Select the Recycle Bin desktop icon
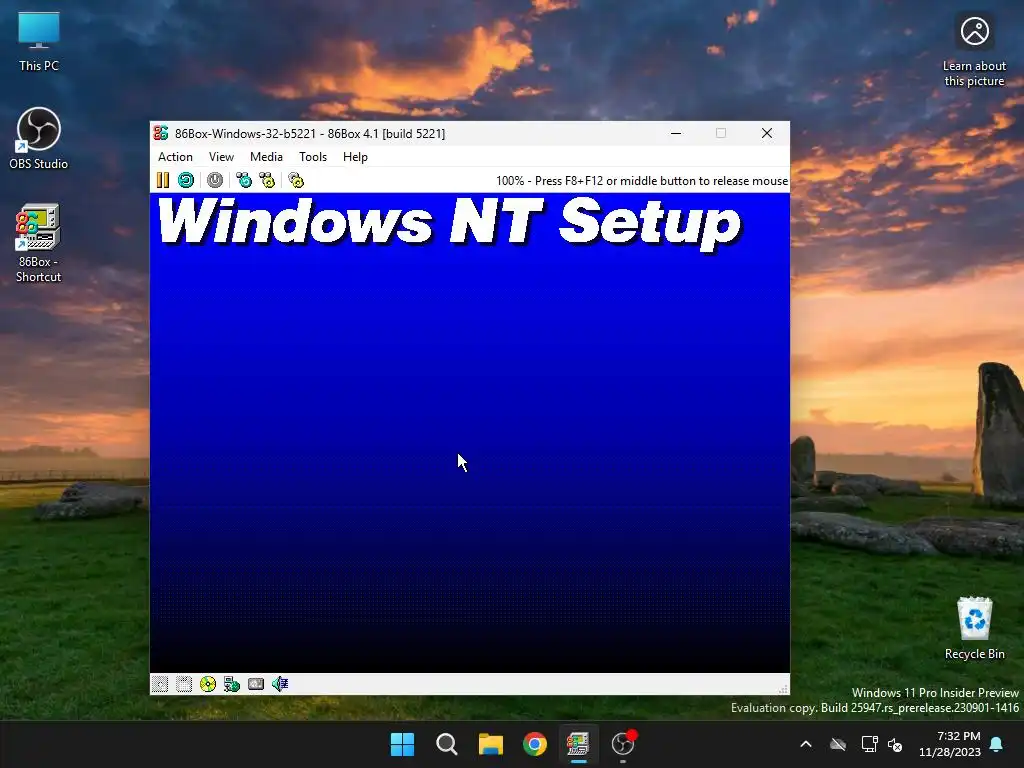Screen dimensions: 1024x768 pos(974,628)
